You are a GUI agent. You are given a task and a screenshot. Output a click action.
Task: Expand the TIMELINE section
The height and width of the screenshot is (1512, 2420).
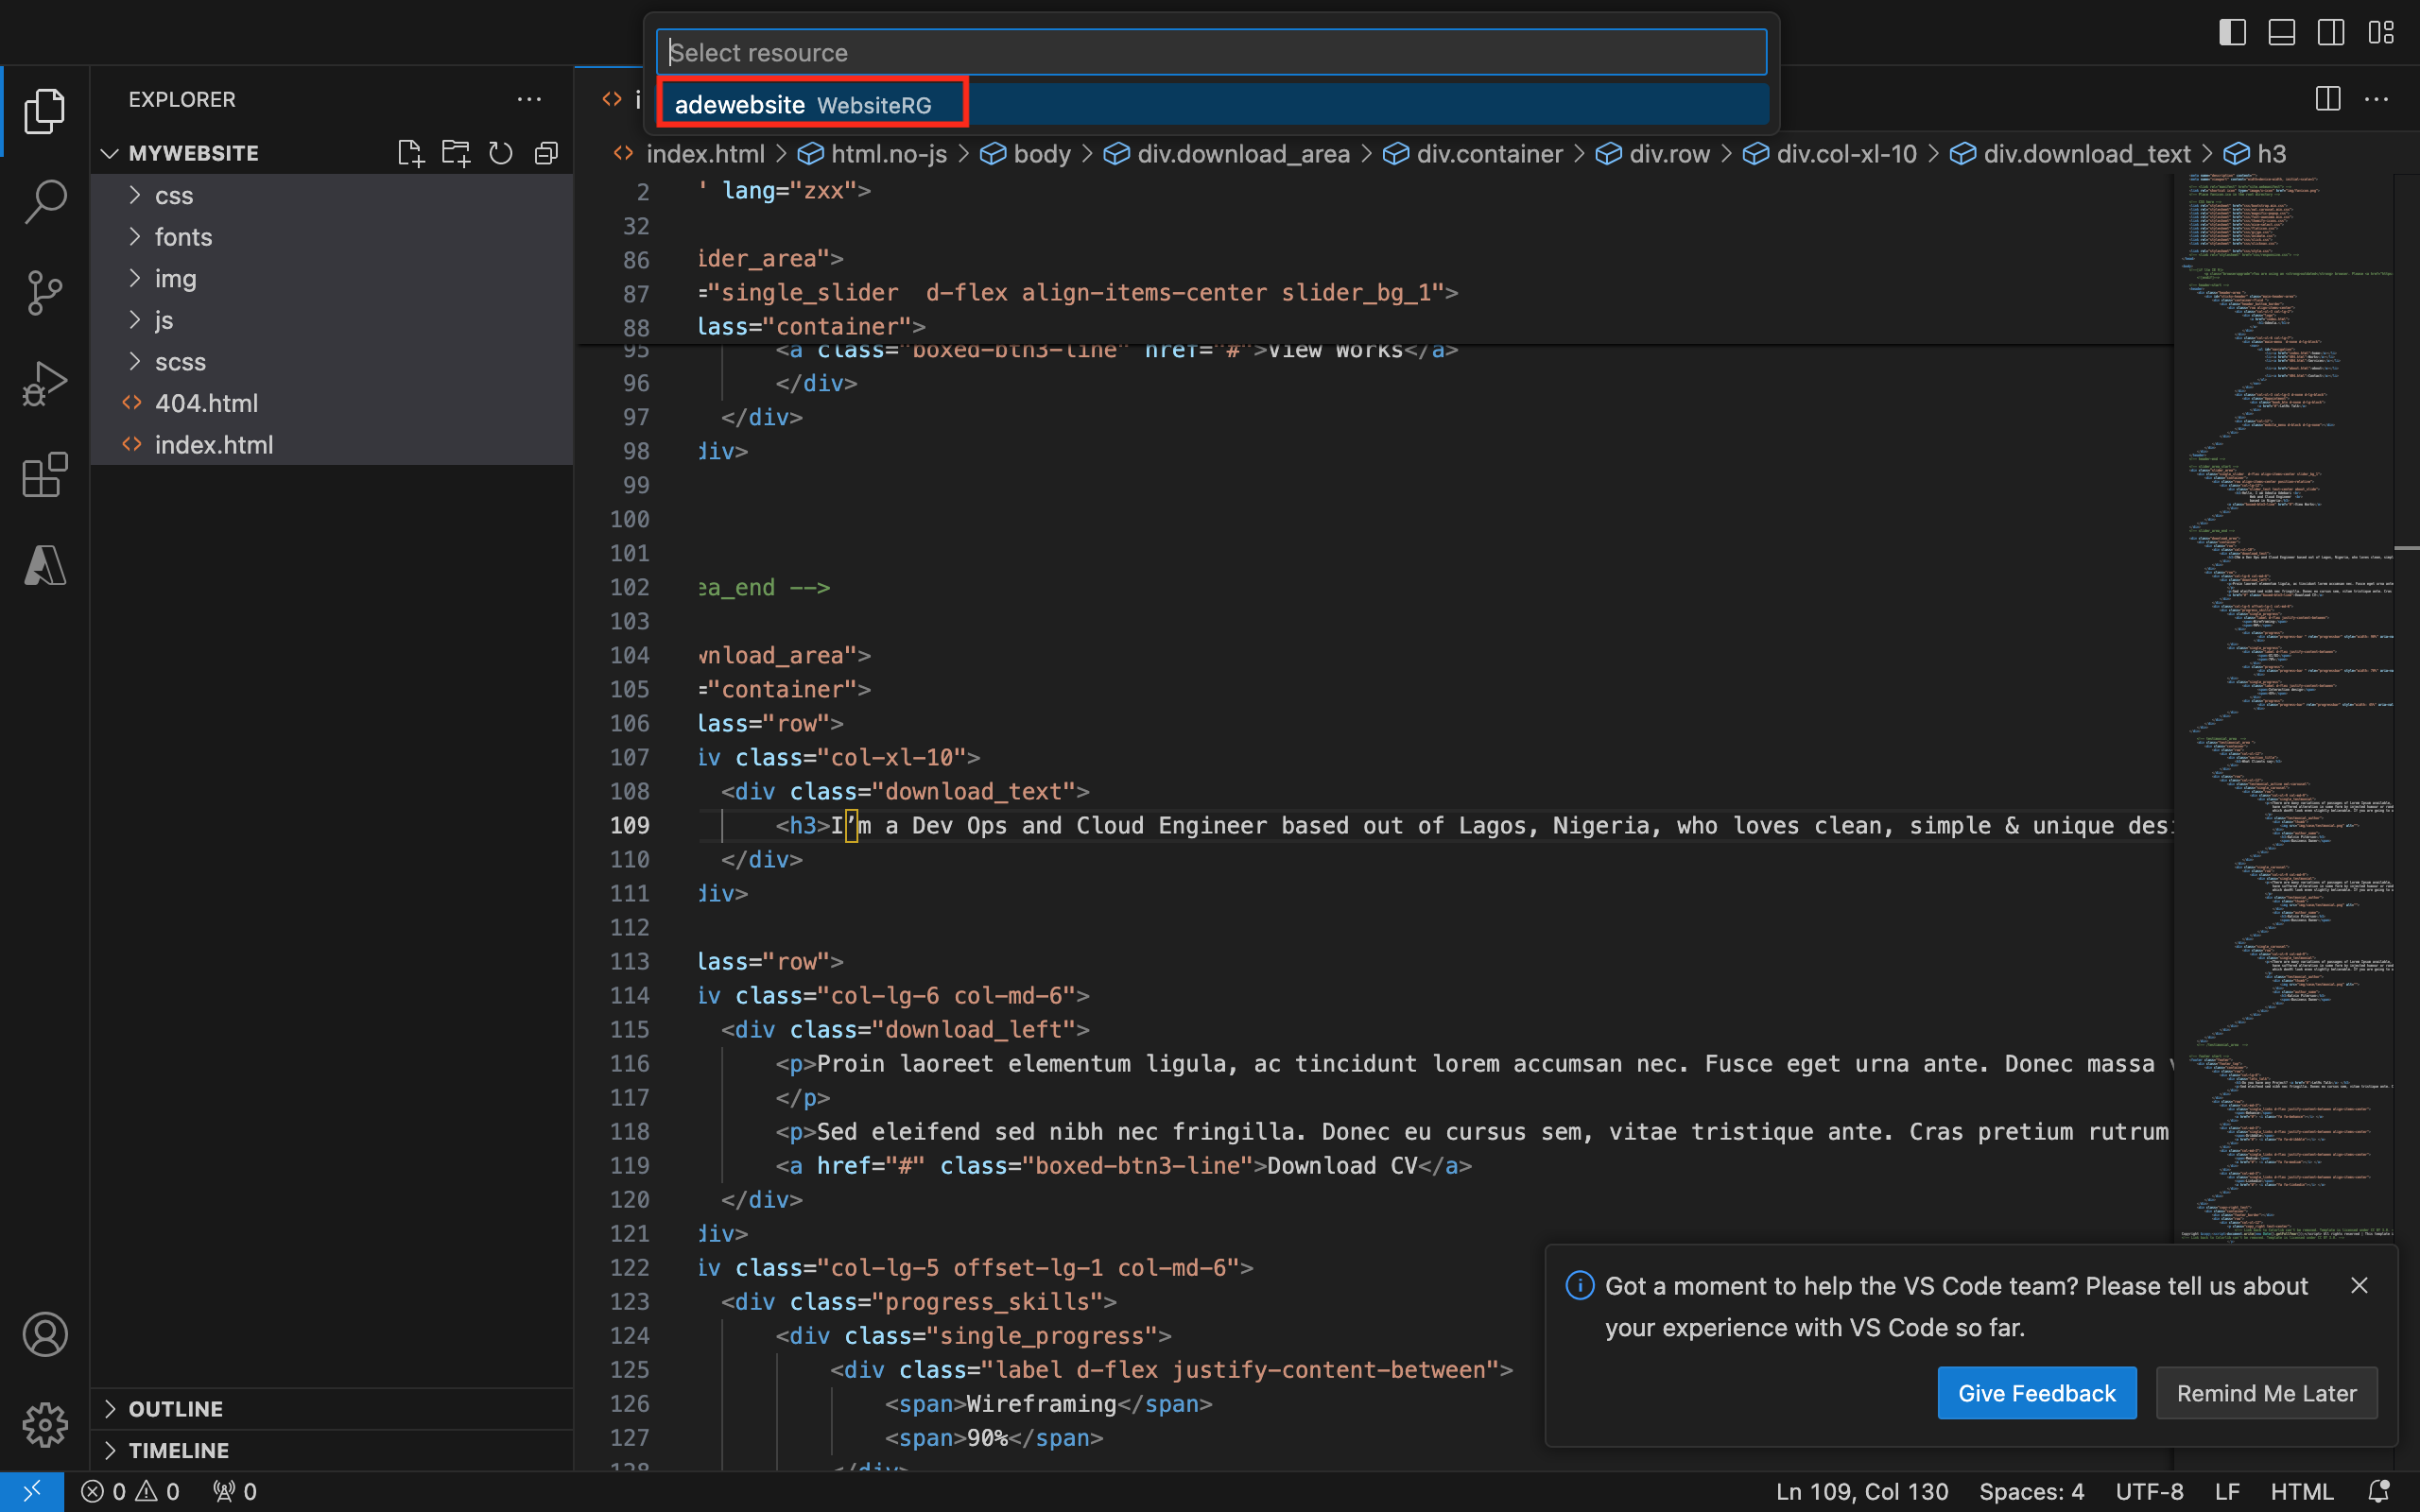tap(178, 1450)
